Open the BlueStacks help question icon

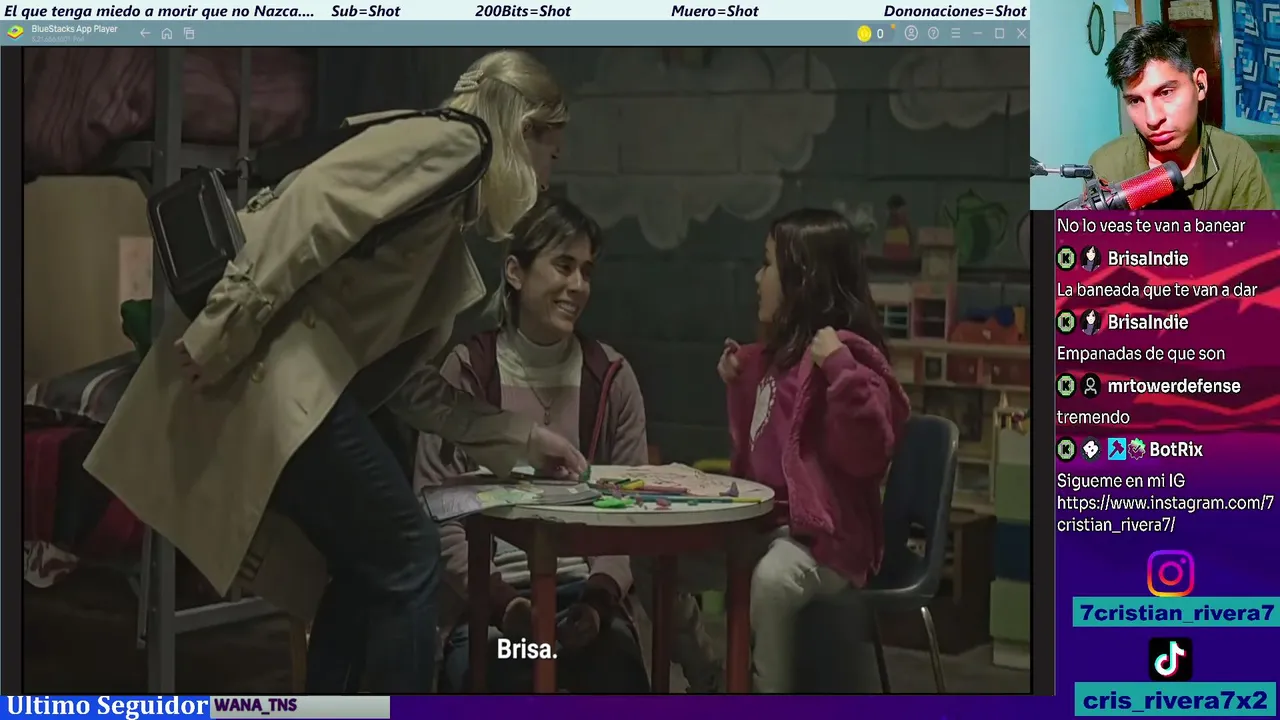[x=933, y=33]
